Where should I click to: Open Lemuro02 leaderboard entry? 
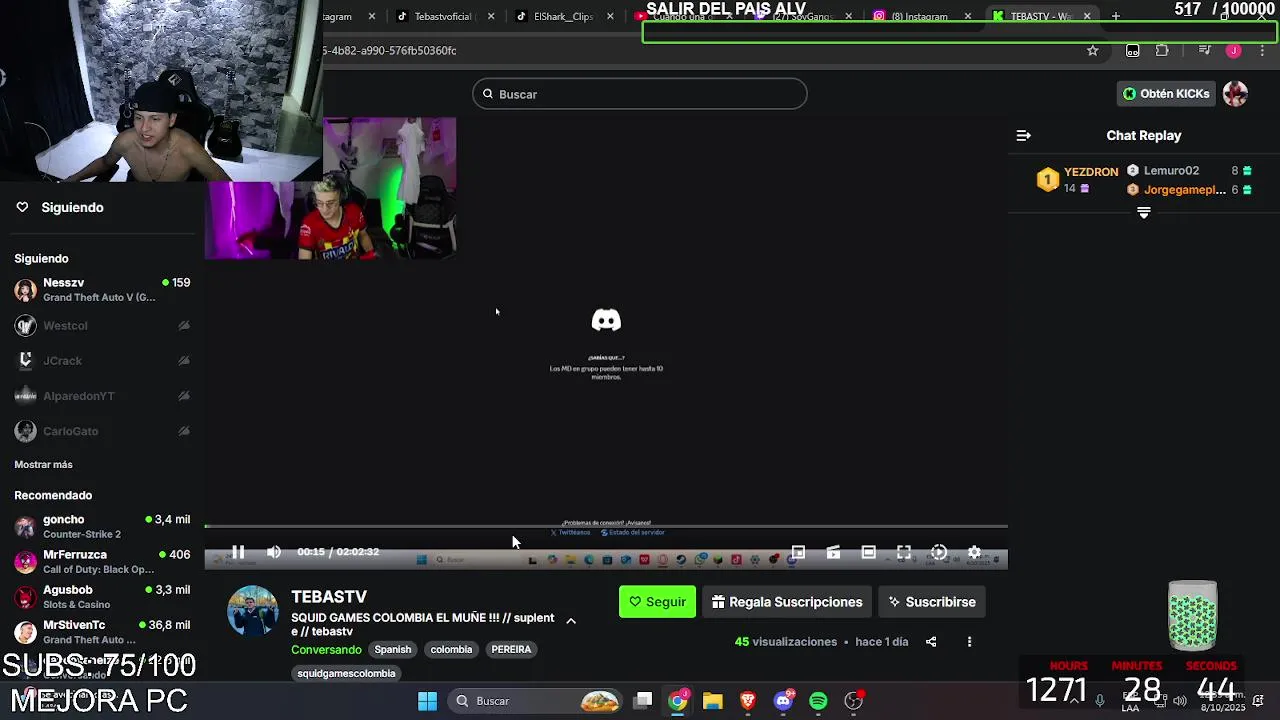(1190, 171)
